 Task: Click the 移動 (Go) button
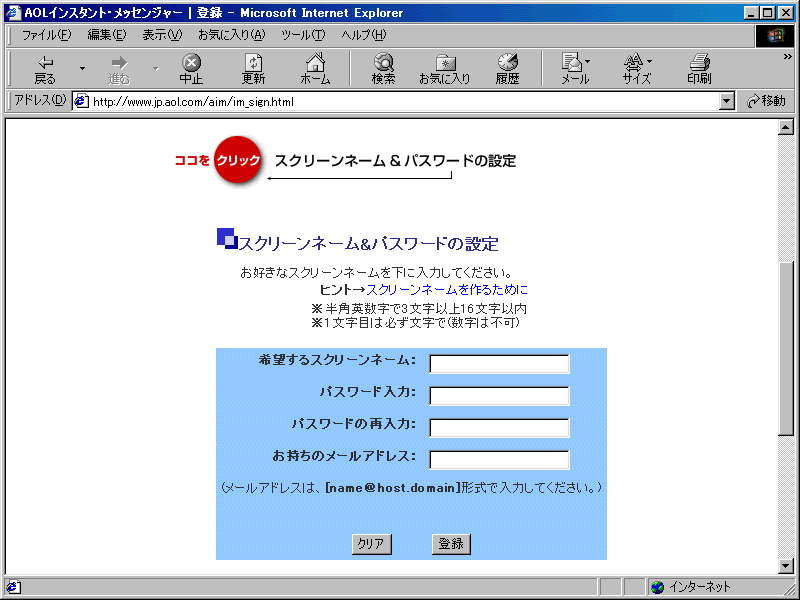click(x=766, y=101)
